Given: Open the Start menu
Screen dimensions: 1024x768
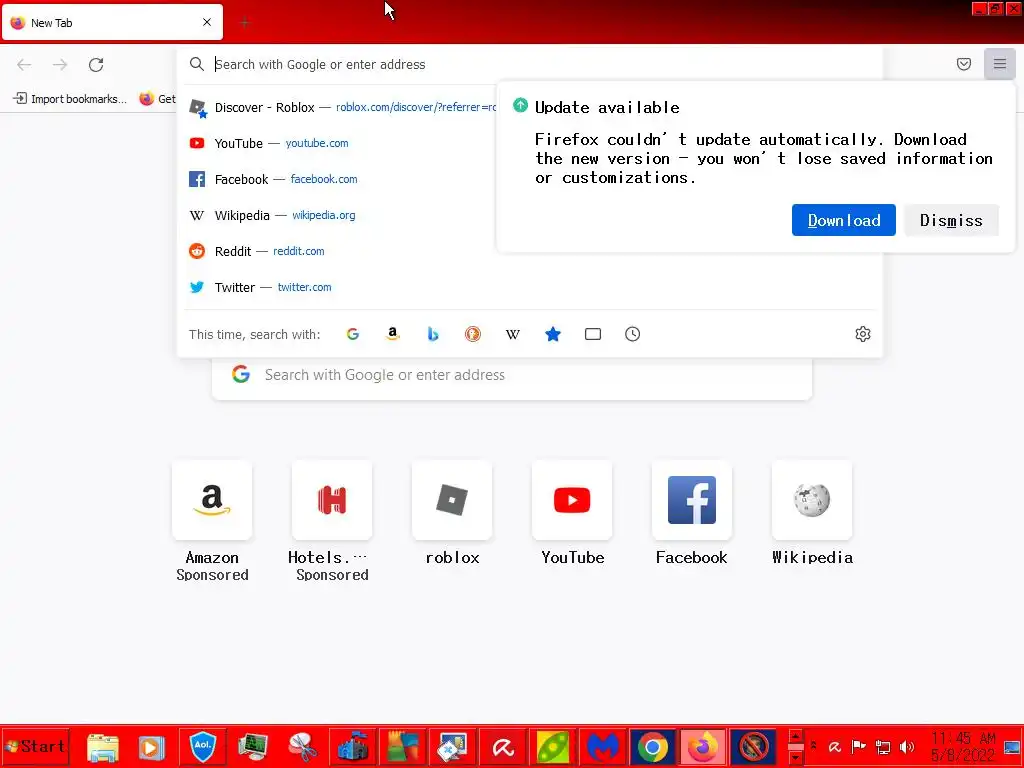Looking at the screenshot, I should pyautogui.click(x=35, y=746).
